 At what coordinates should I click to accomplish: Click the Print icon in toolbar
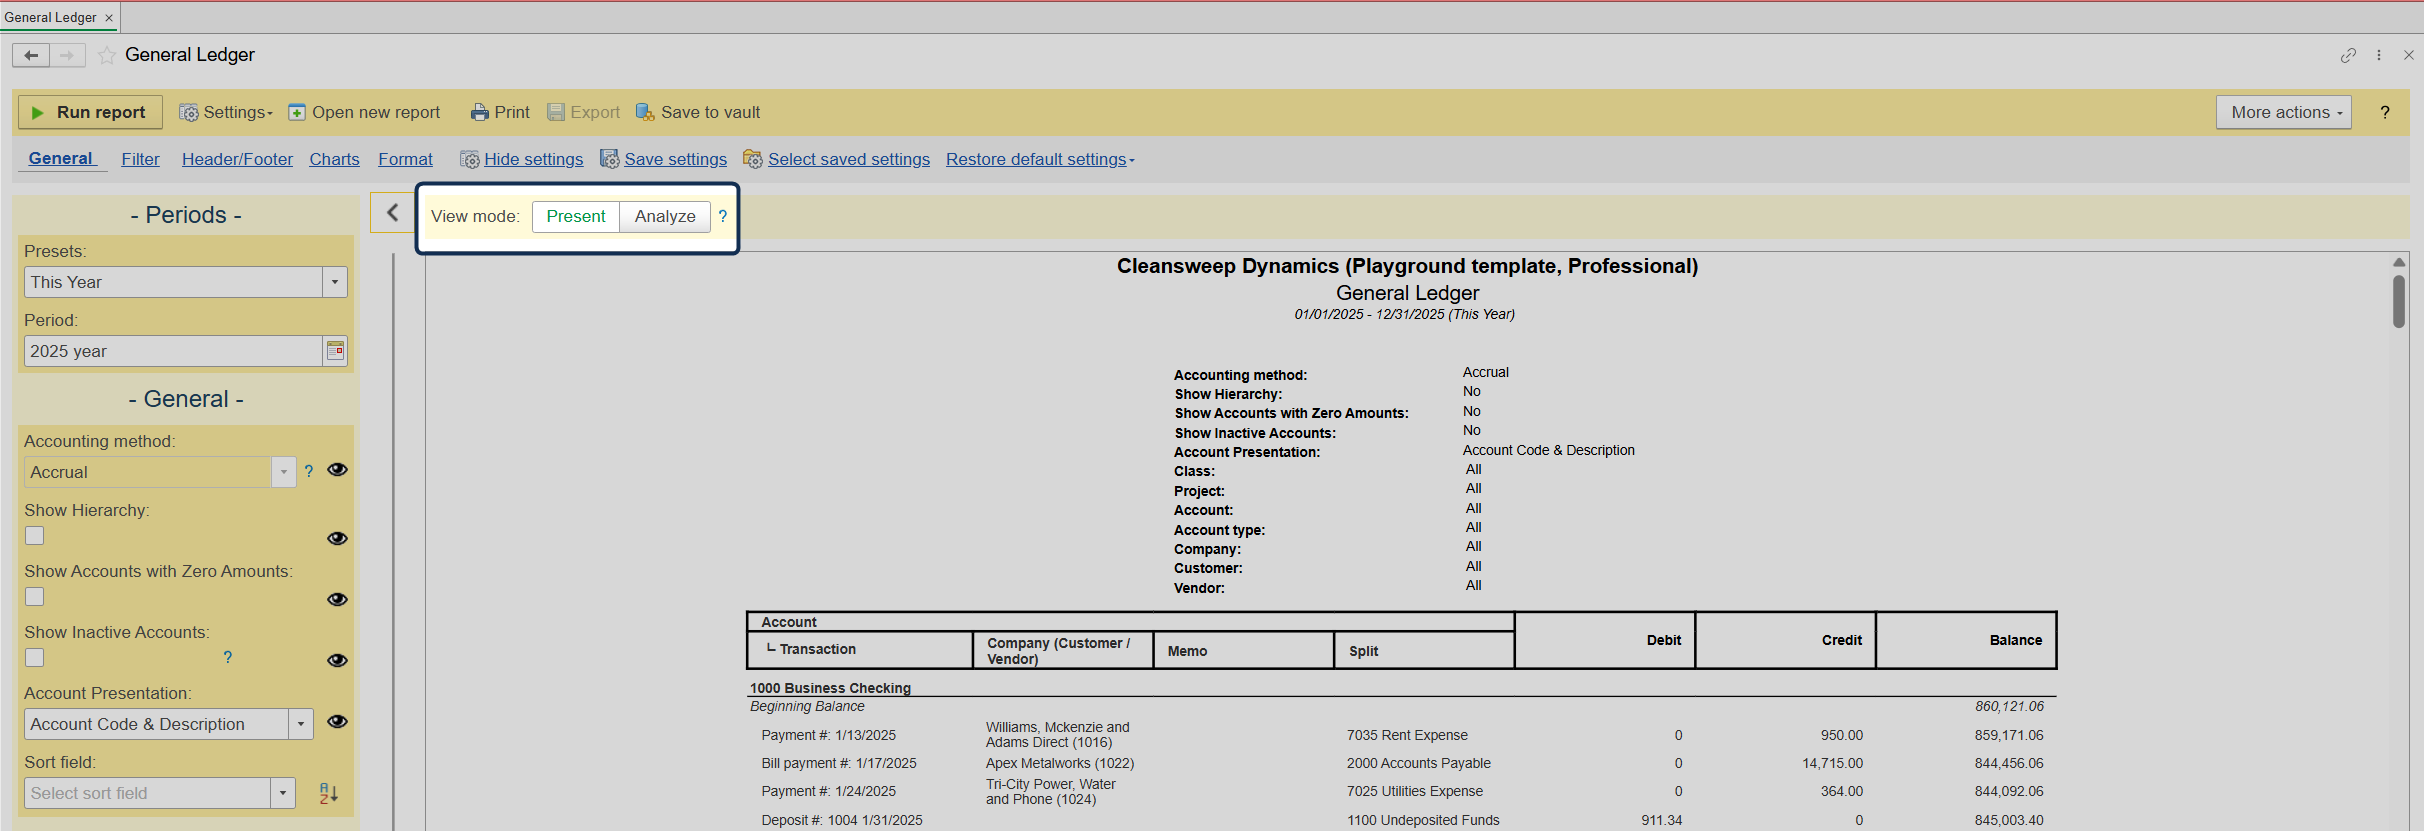click(480, 113)
